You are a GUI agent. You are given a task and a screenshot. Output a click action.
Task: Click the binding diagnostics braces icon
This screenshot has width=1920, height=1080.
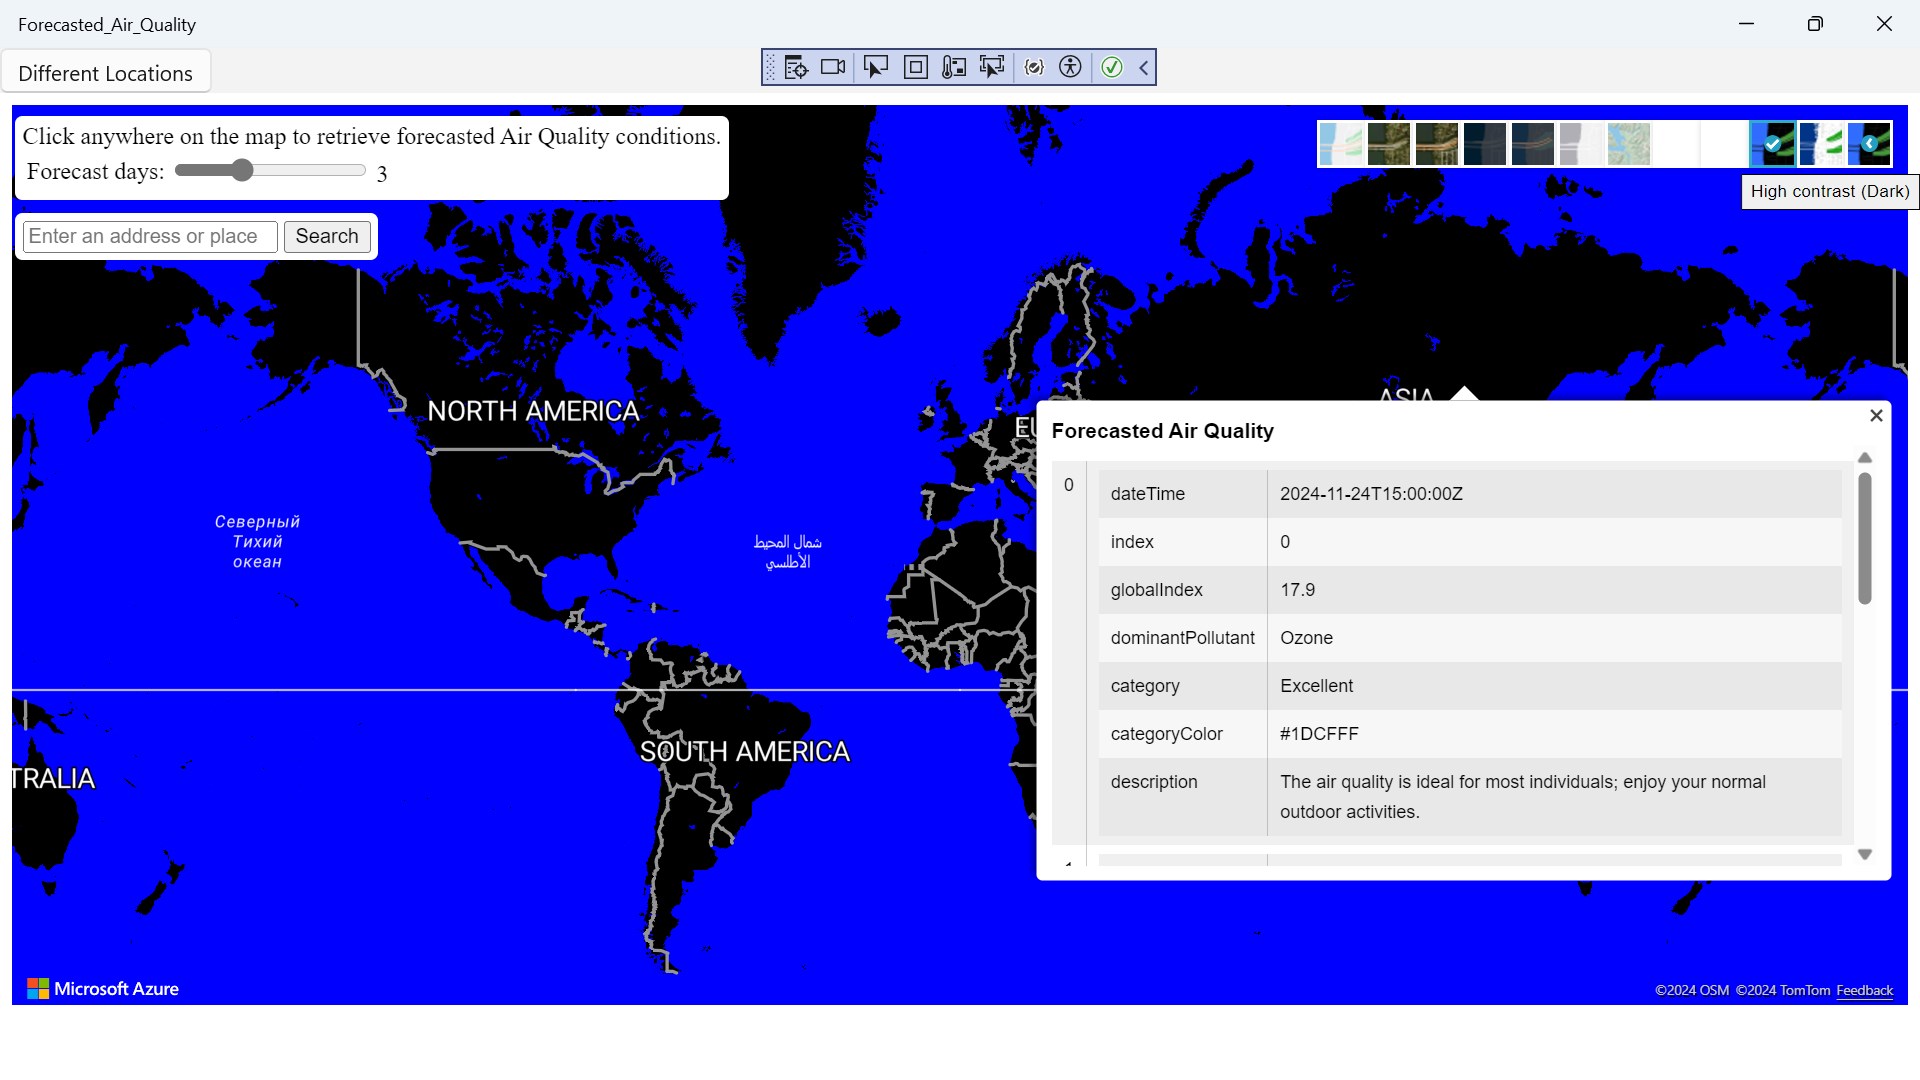point(1034,67)
